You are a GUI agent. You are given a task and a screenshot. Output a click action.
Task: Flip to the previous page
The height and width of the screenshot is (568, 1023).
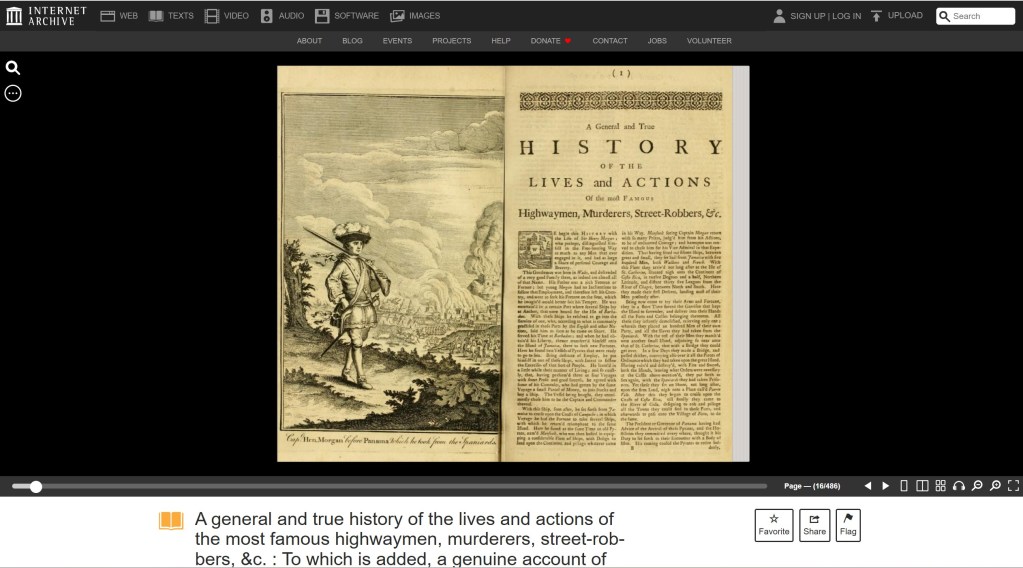click(x=867, y=486)
